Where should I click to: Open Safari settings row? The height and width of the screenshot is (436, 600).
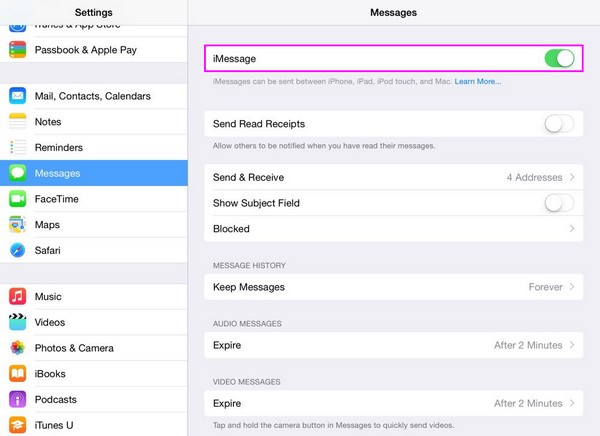pyautogui.click(x=94, y=250)
